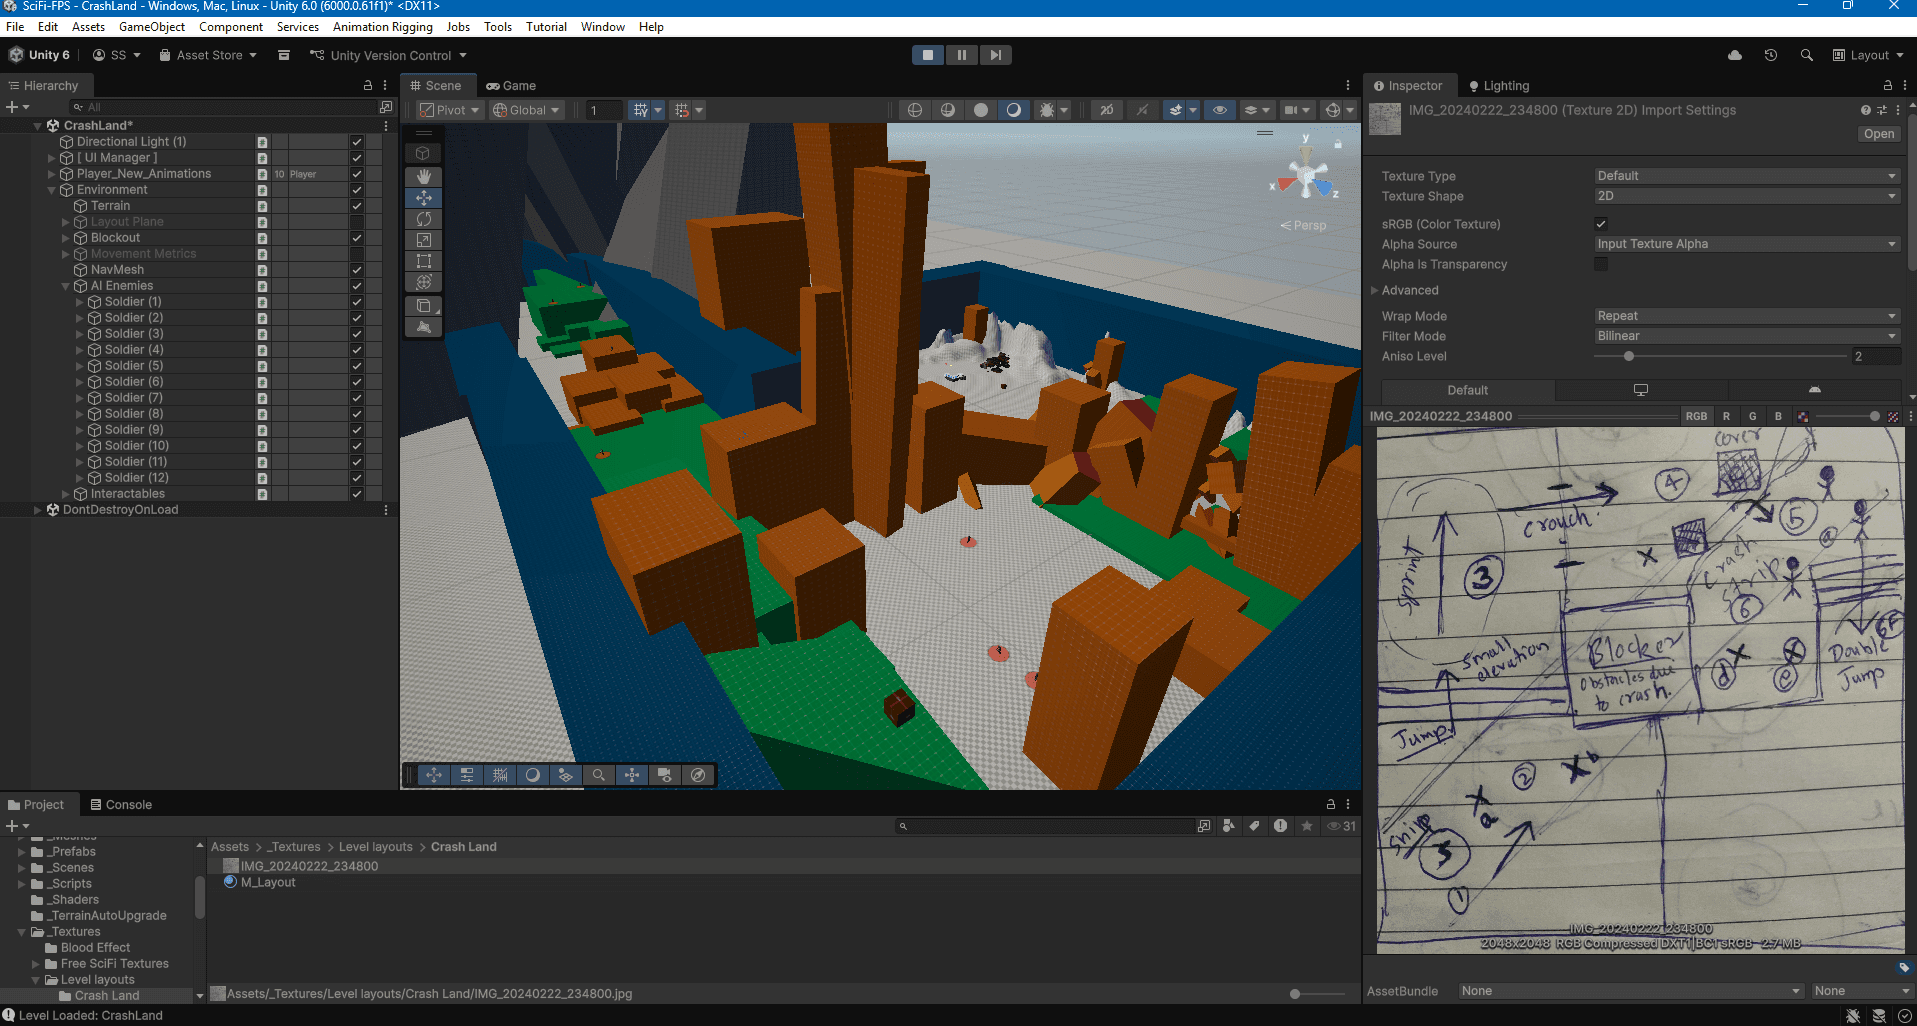Open the Texture Type dropdown
The width and height of the screenshot is (1917, 1026).
pos(1745,176)
